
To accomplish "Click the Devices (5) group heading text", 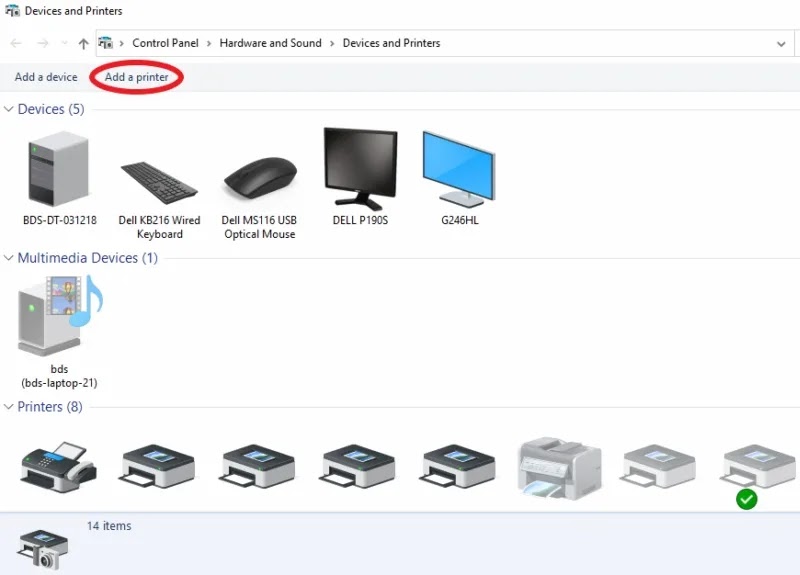I will 51,109.
